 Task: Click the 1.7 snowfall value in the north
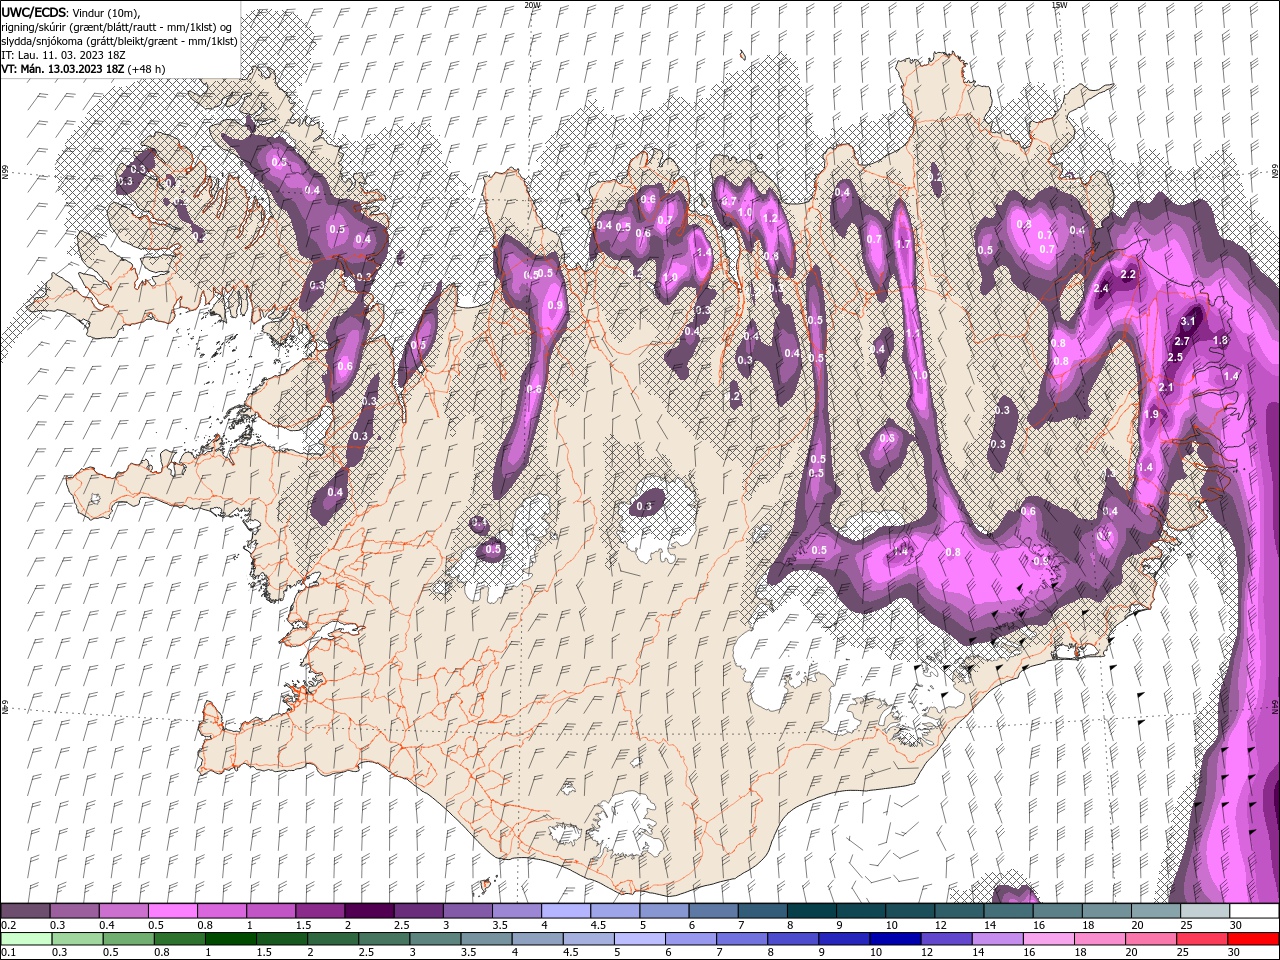pos(904,244)
